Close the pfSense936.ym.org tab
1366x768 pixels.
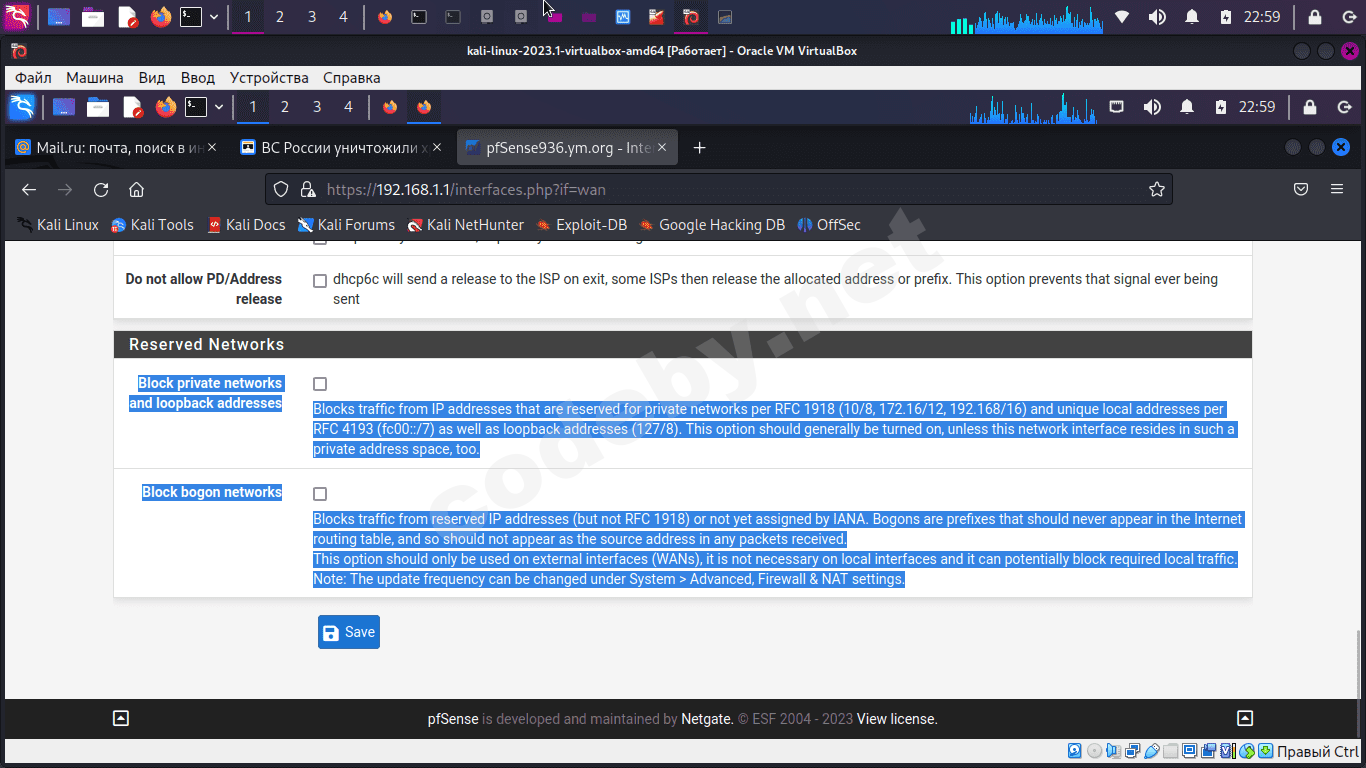tap(663, 148)
